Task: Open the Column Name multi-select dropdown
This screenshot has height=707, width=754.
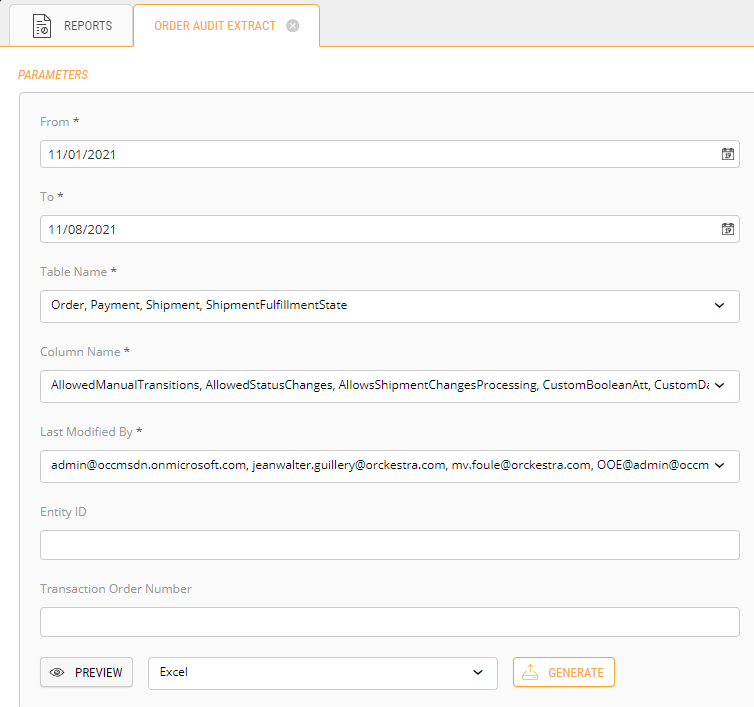Action: click(x=390, y=386)
